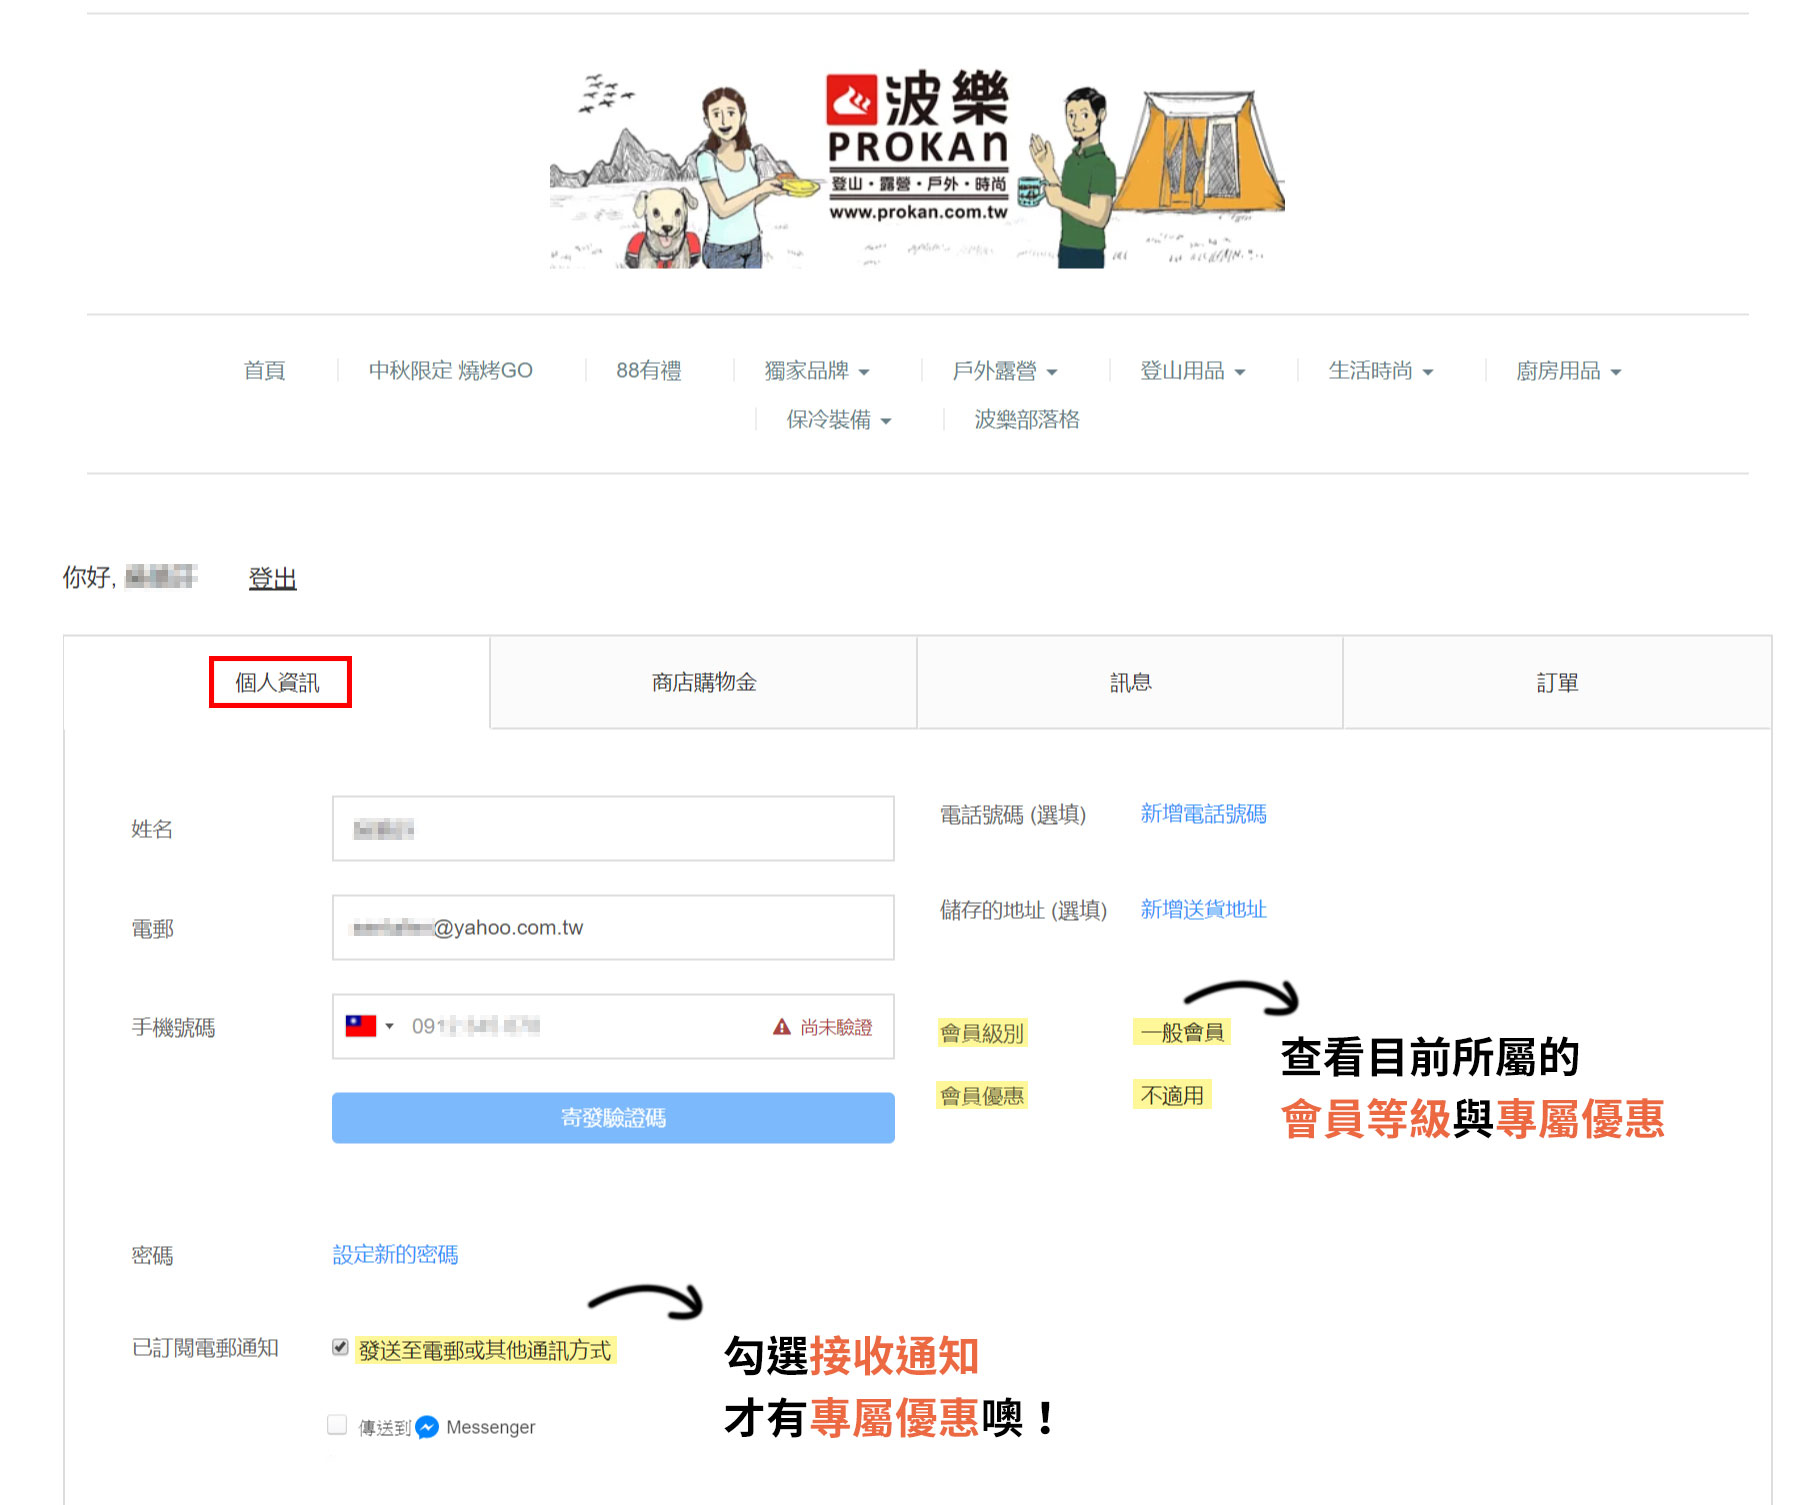
Task: Open the 戶外露營 dropdown menu
Action: coord(1004,371)
